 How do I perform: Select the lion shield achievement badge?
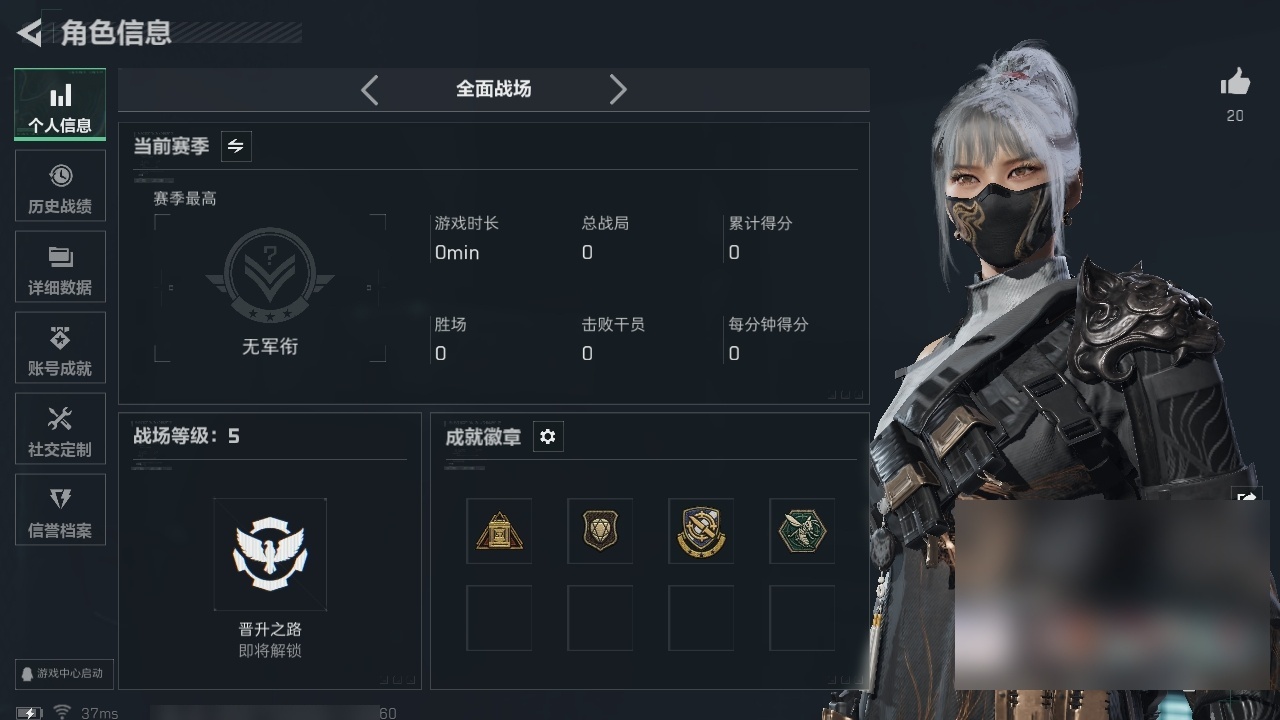(x=600, y=531)
